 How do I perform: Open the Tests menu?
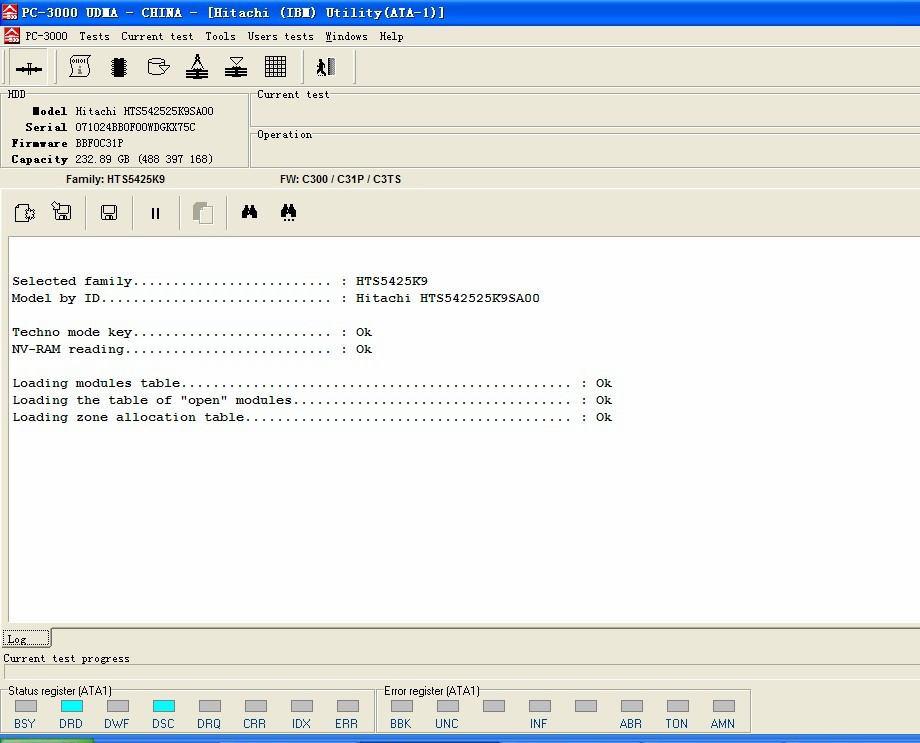coord(94,36)
